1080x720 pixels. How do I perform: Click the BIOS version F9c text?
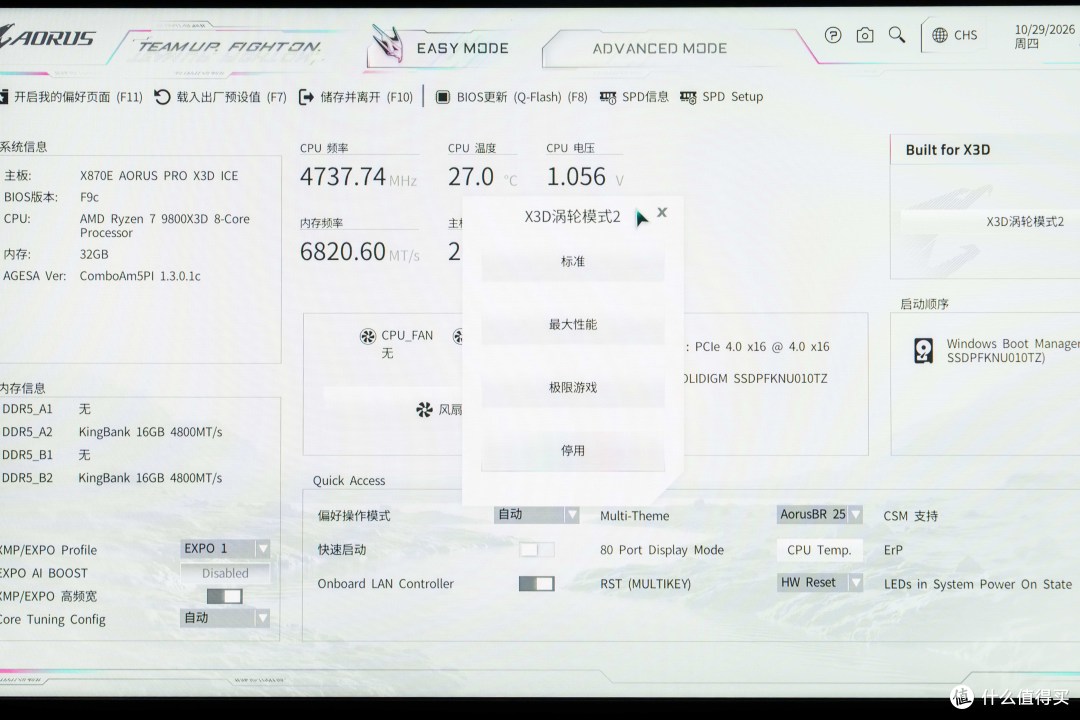coord(89,197)
